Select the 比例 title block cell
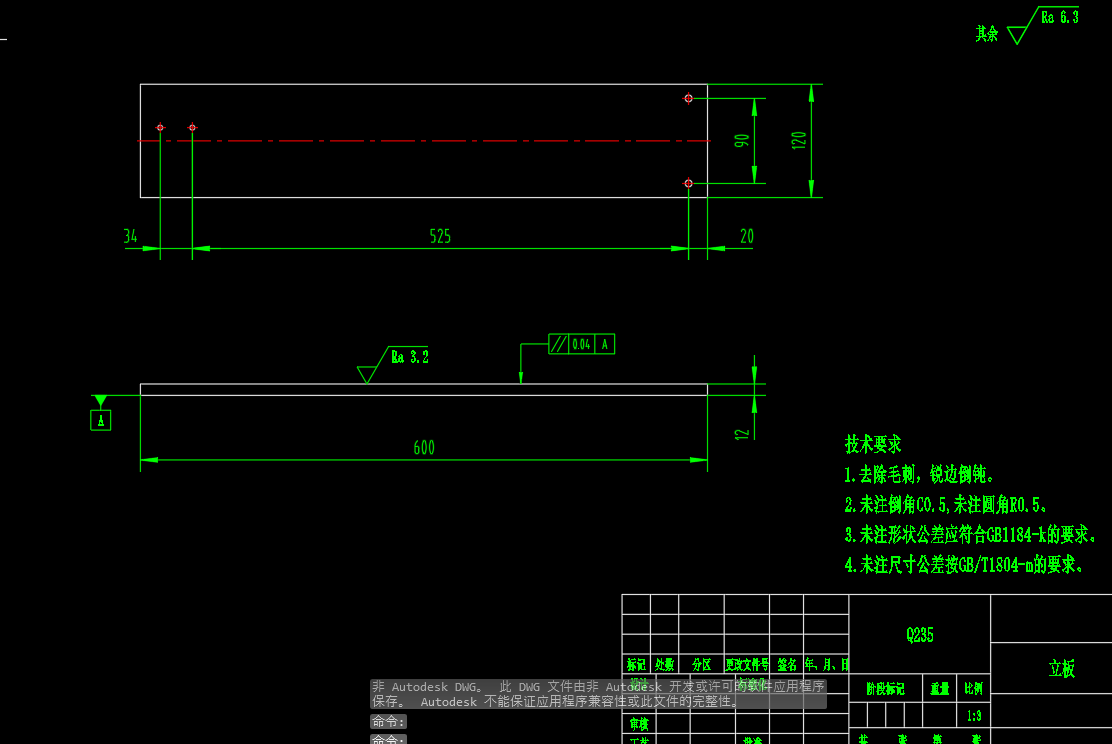This screenshot has height=744, width=1112. (974, 689)
